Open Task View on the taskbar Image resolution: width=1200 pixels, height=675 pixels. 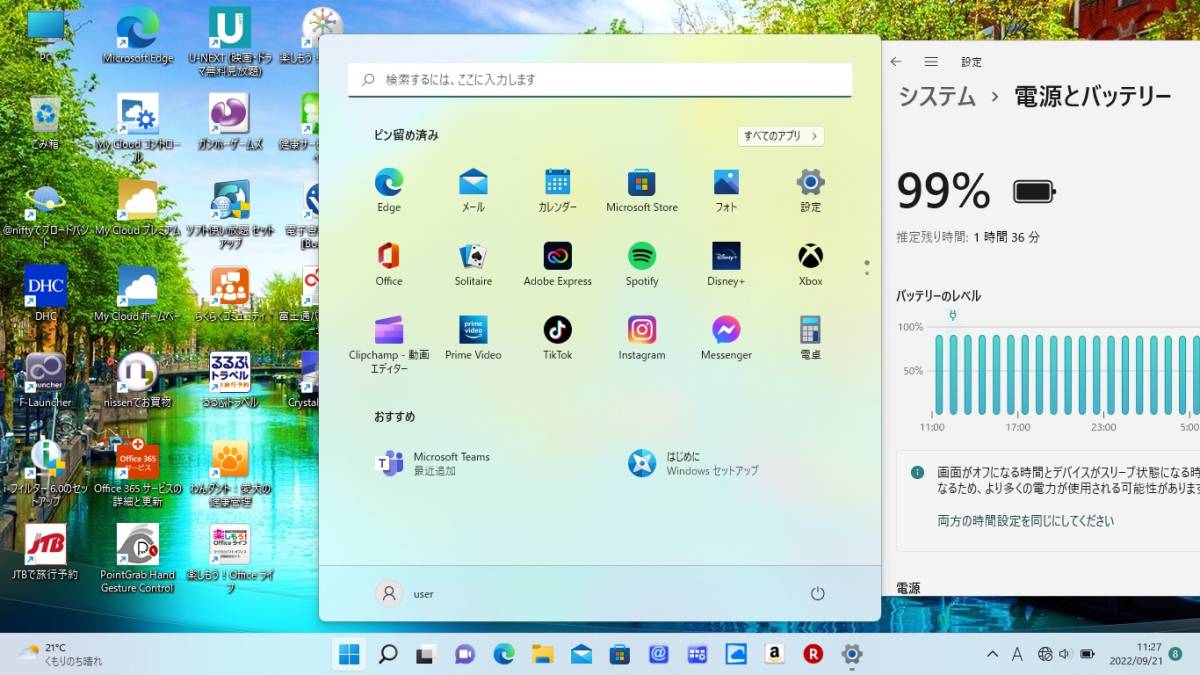(426, 654)
